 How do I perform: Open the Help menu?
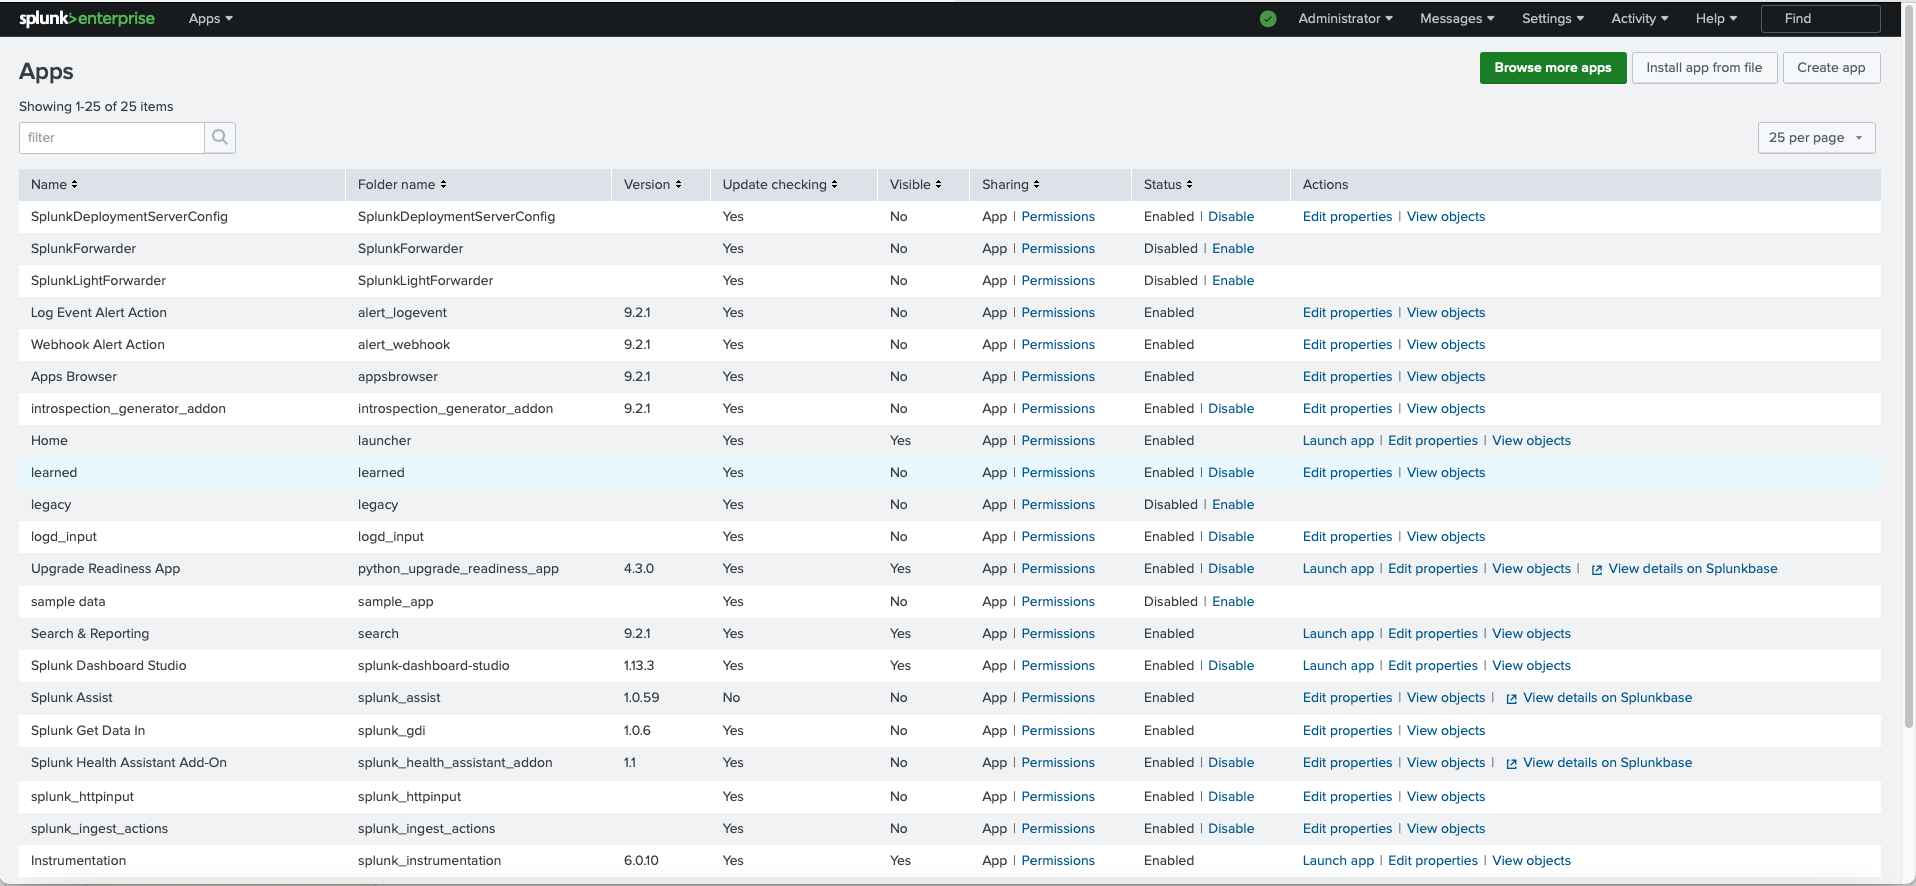coord(1716,19)
